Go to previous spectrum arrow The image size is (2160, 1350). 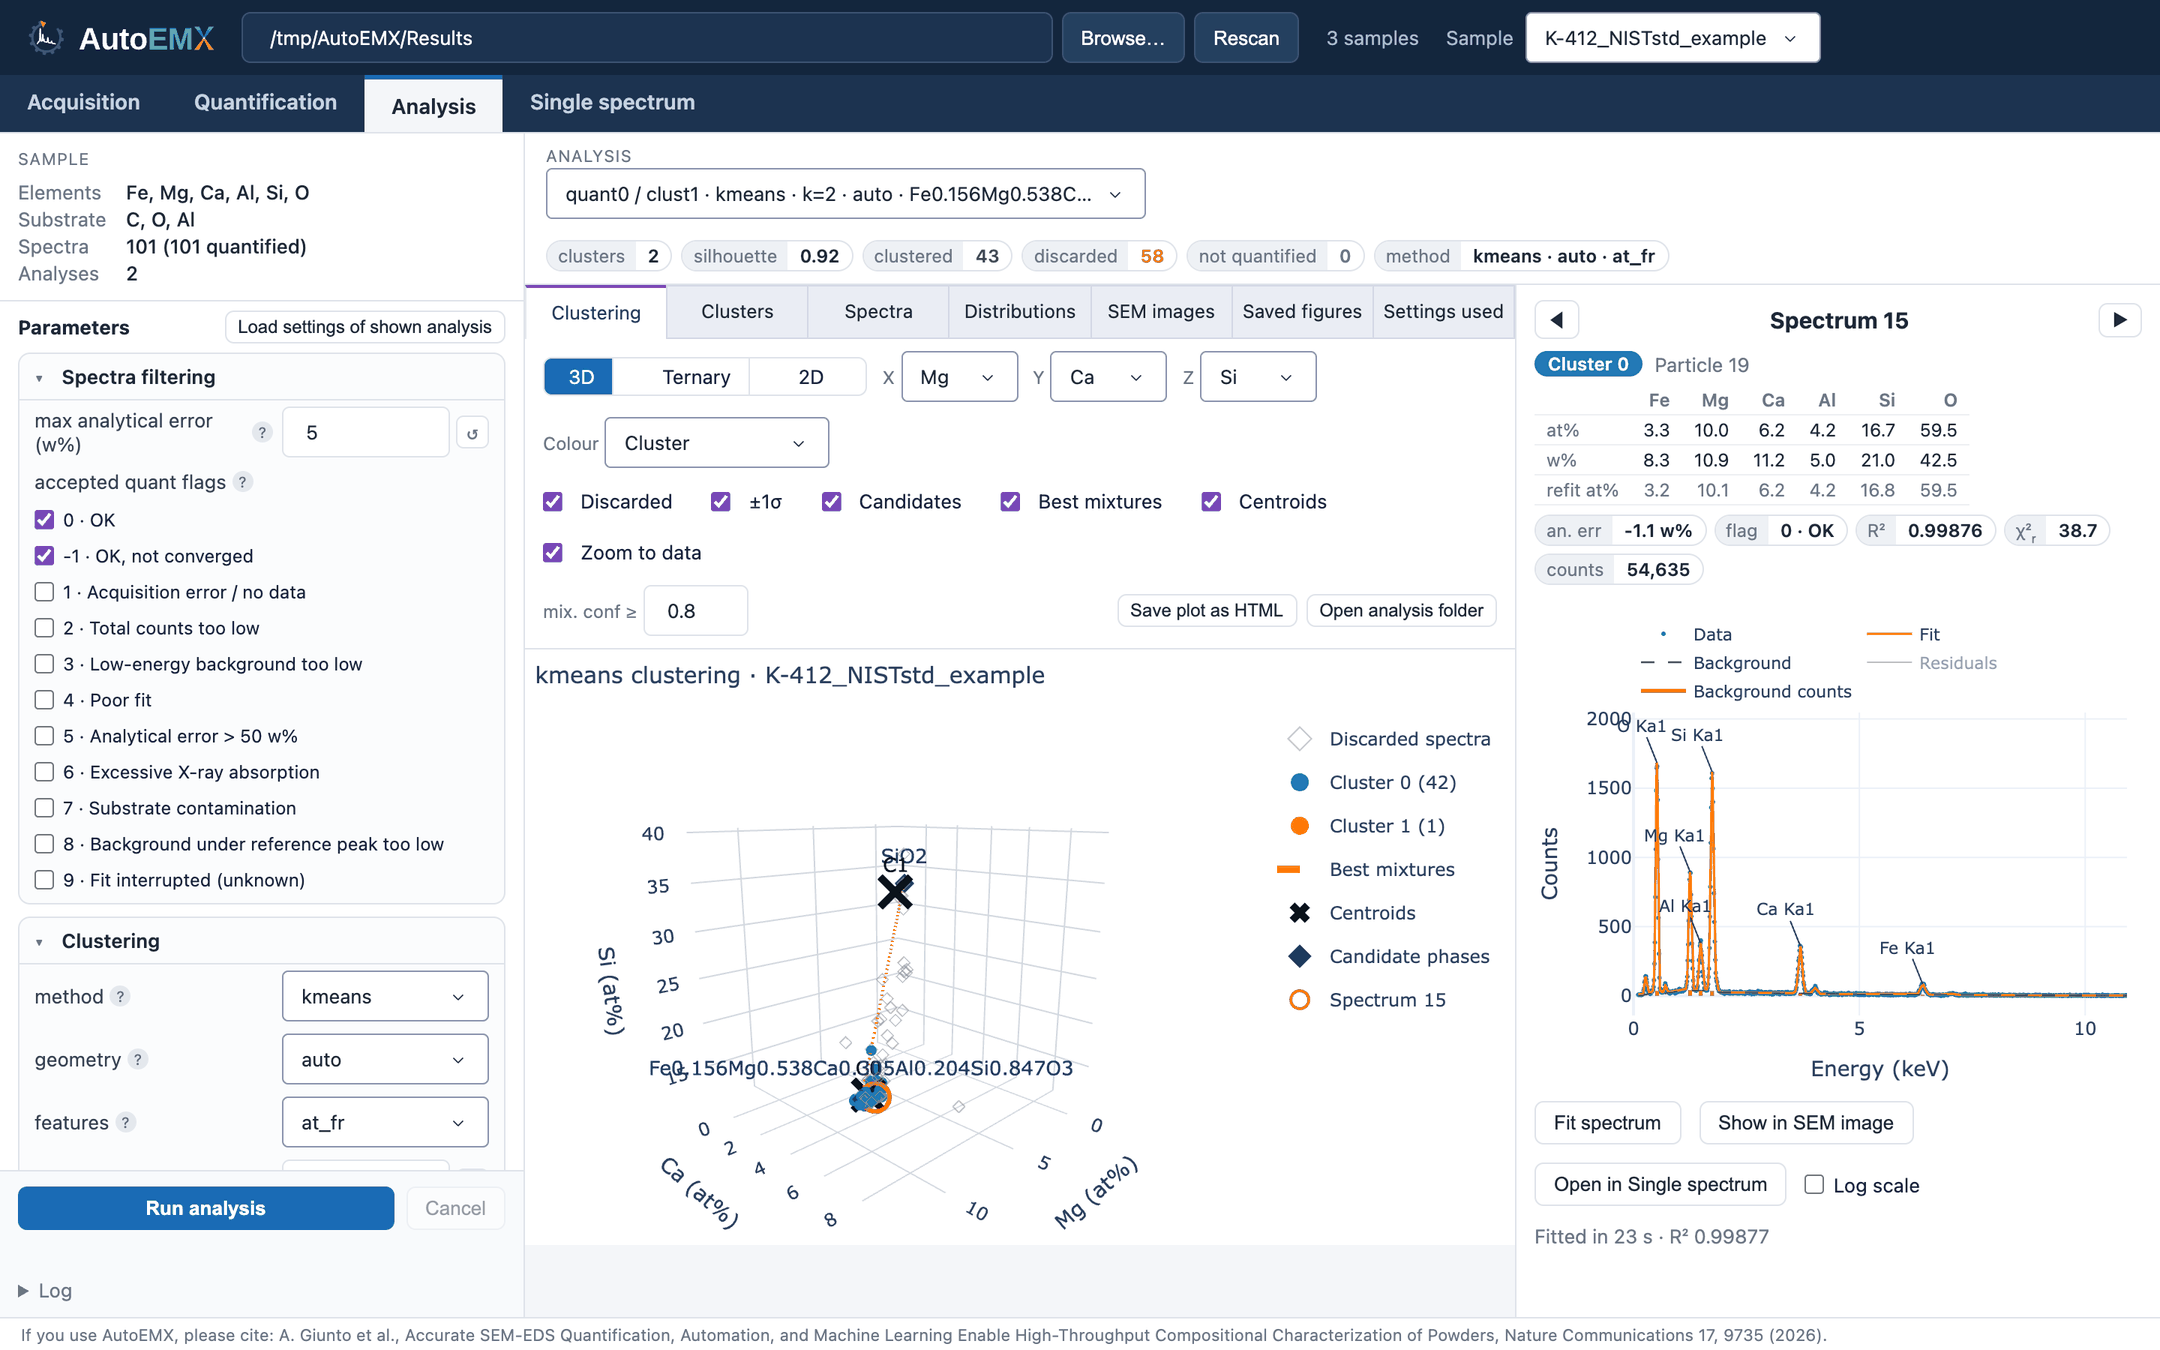coord(1557,320)
